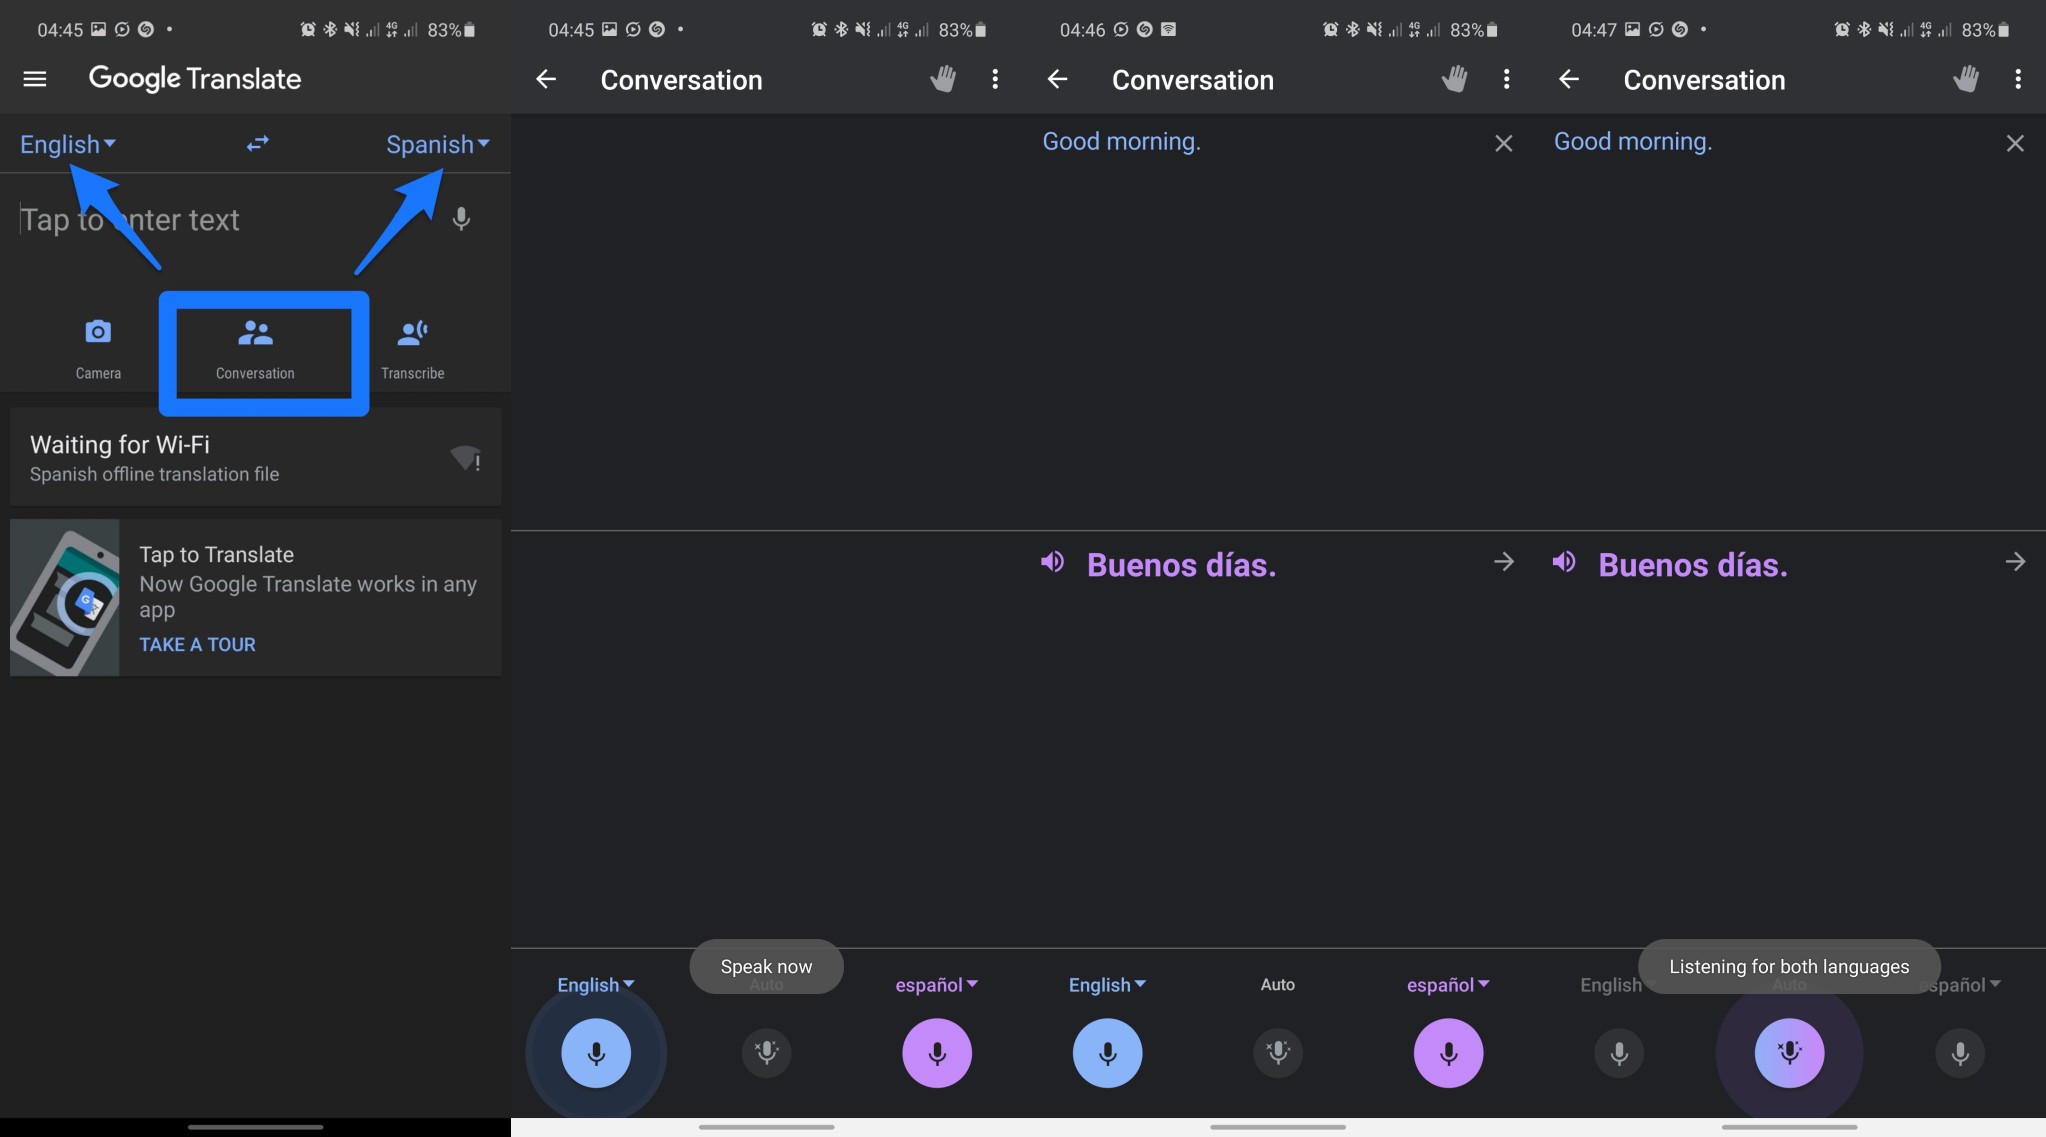Play Buenos días audio on 04:46 screen
Screen dimensions: 2046x1137
click(x=1052, y=562)
